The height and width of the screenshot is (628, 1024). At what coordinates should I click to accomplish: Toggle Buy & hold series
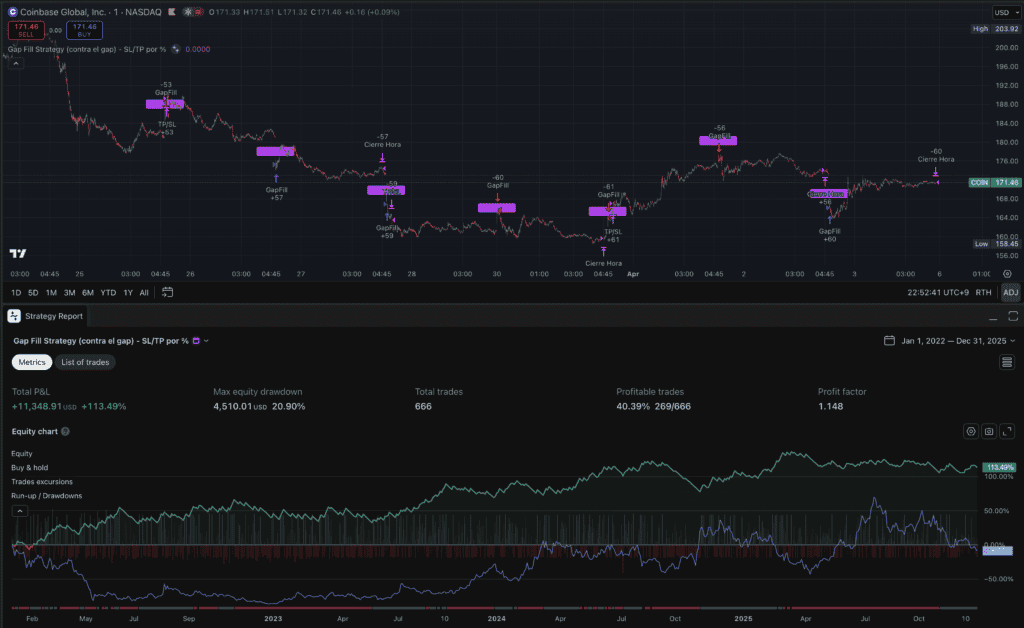pyautogui.click(x=29, y=467)
